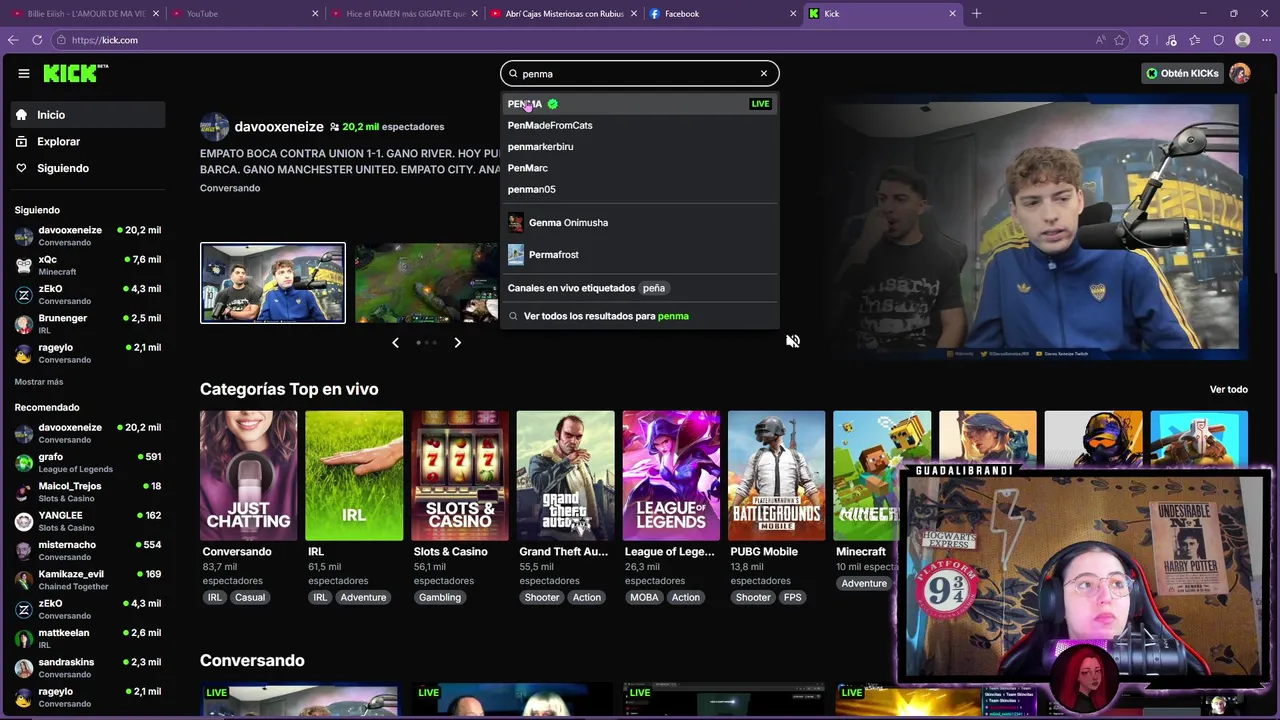Open sandraskins in Recomendado list
Viewport: 1280px width, 720px height.
click(88, 668)
